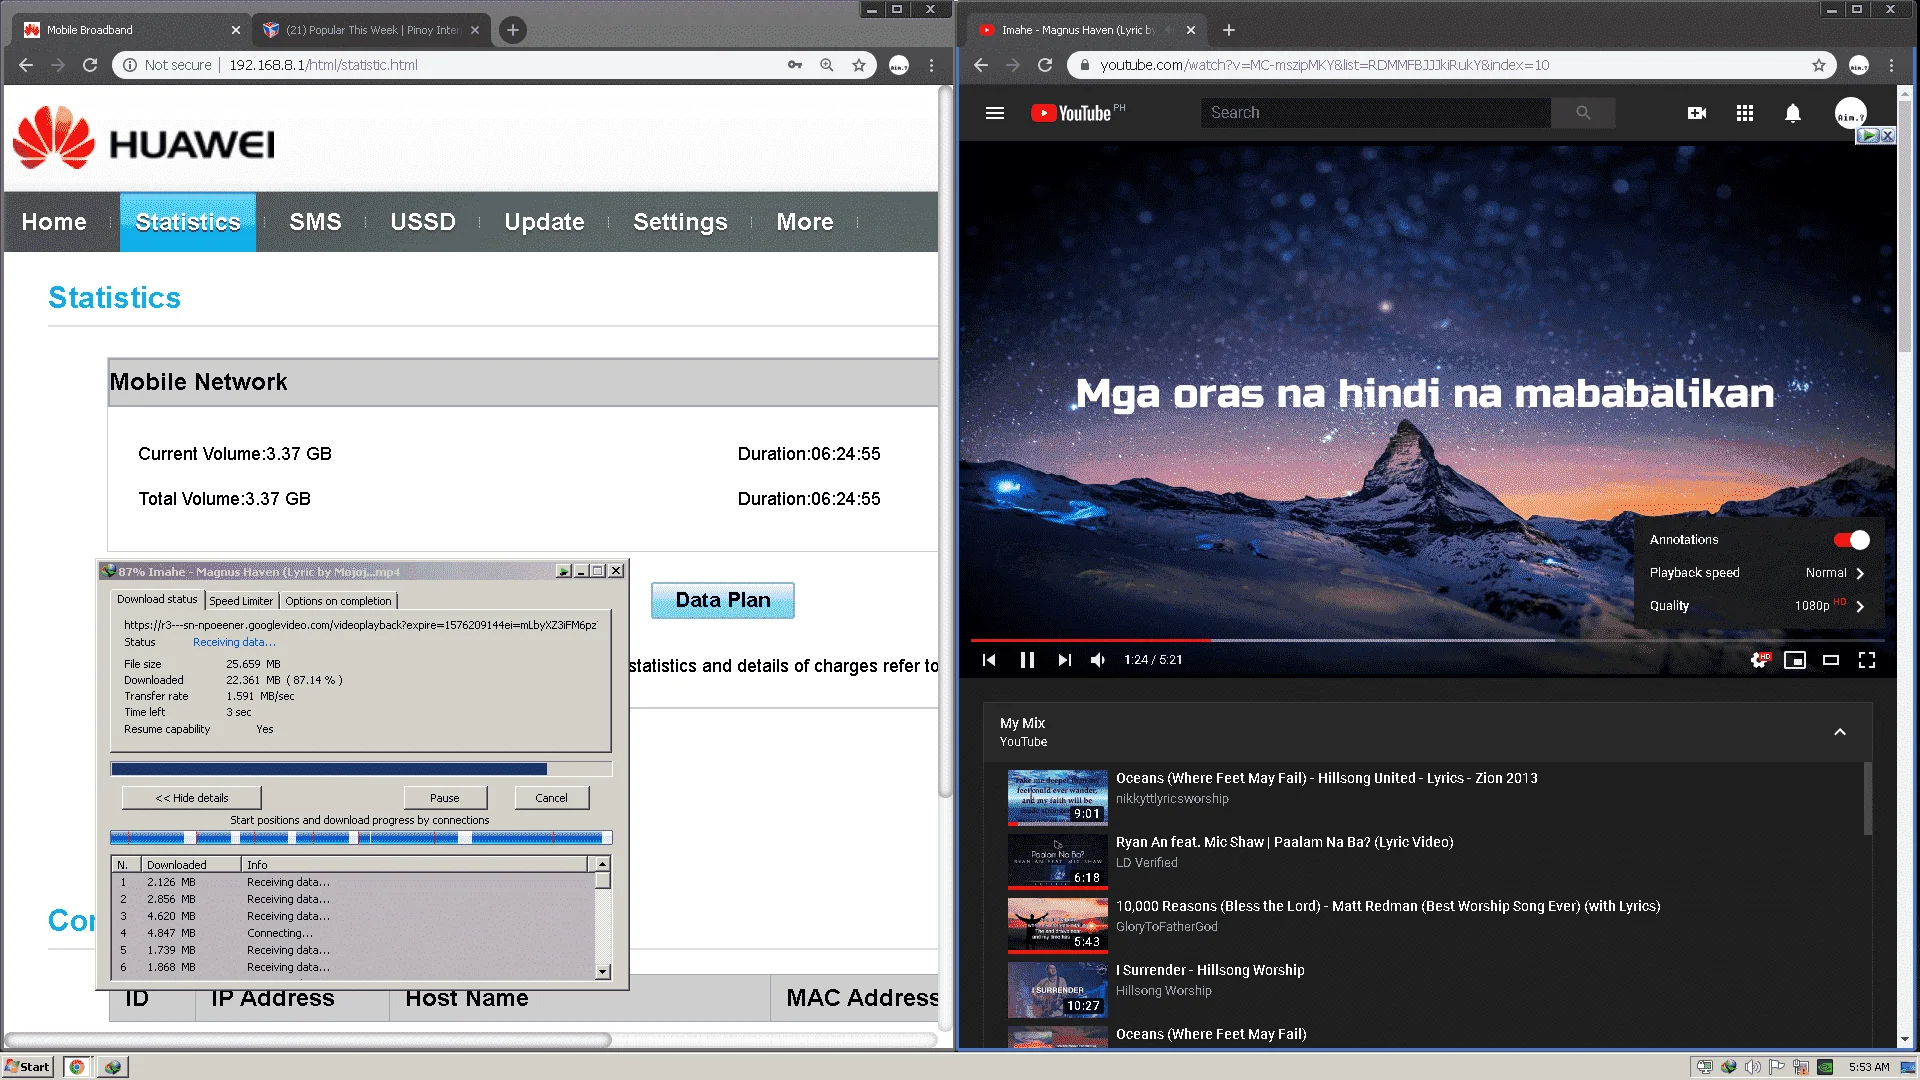Open the Settings navigation tab
This screenshot has width=1920, height=1080.
pos(680,222)
